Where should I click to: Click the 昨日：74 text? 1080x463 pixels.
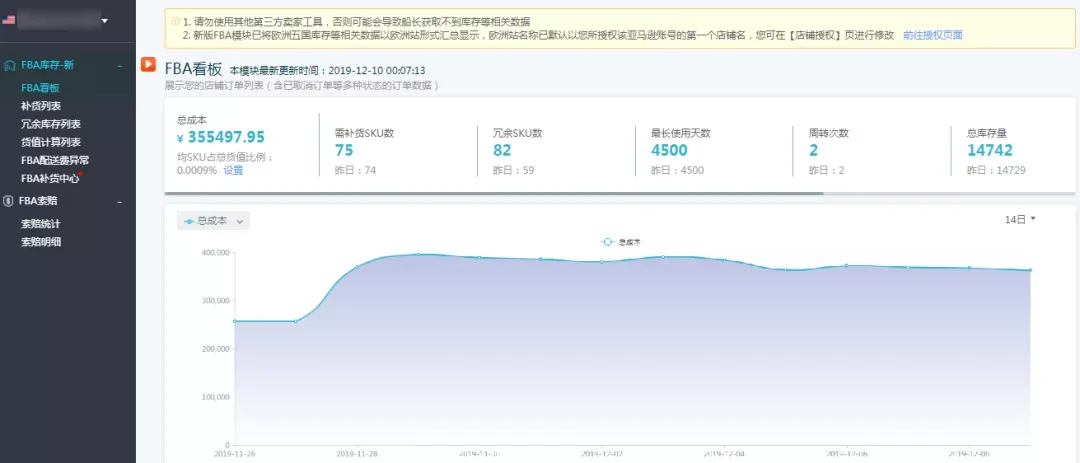[x=355, y=170]
